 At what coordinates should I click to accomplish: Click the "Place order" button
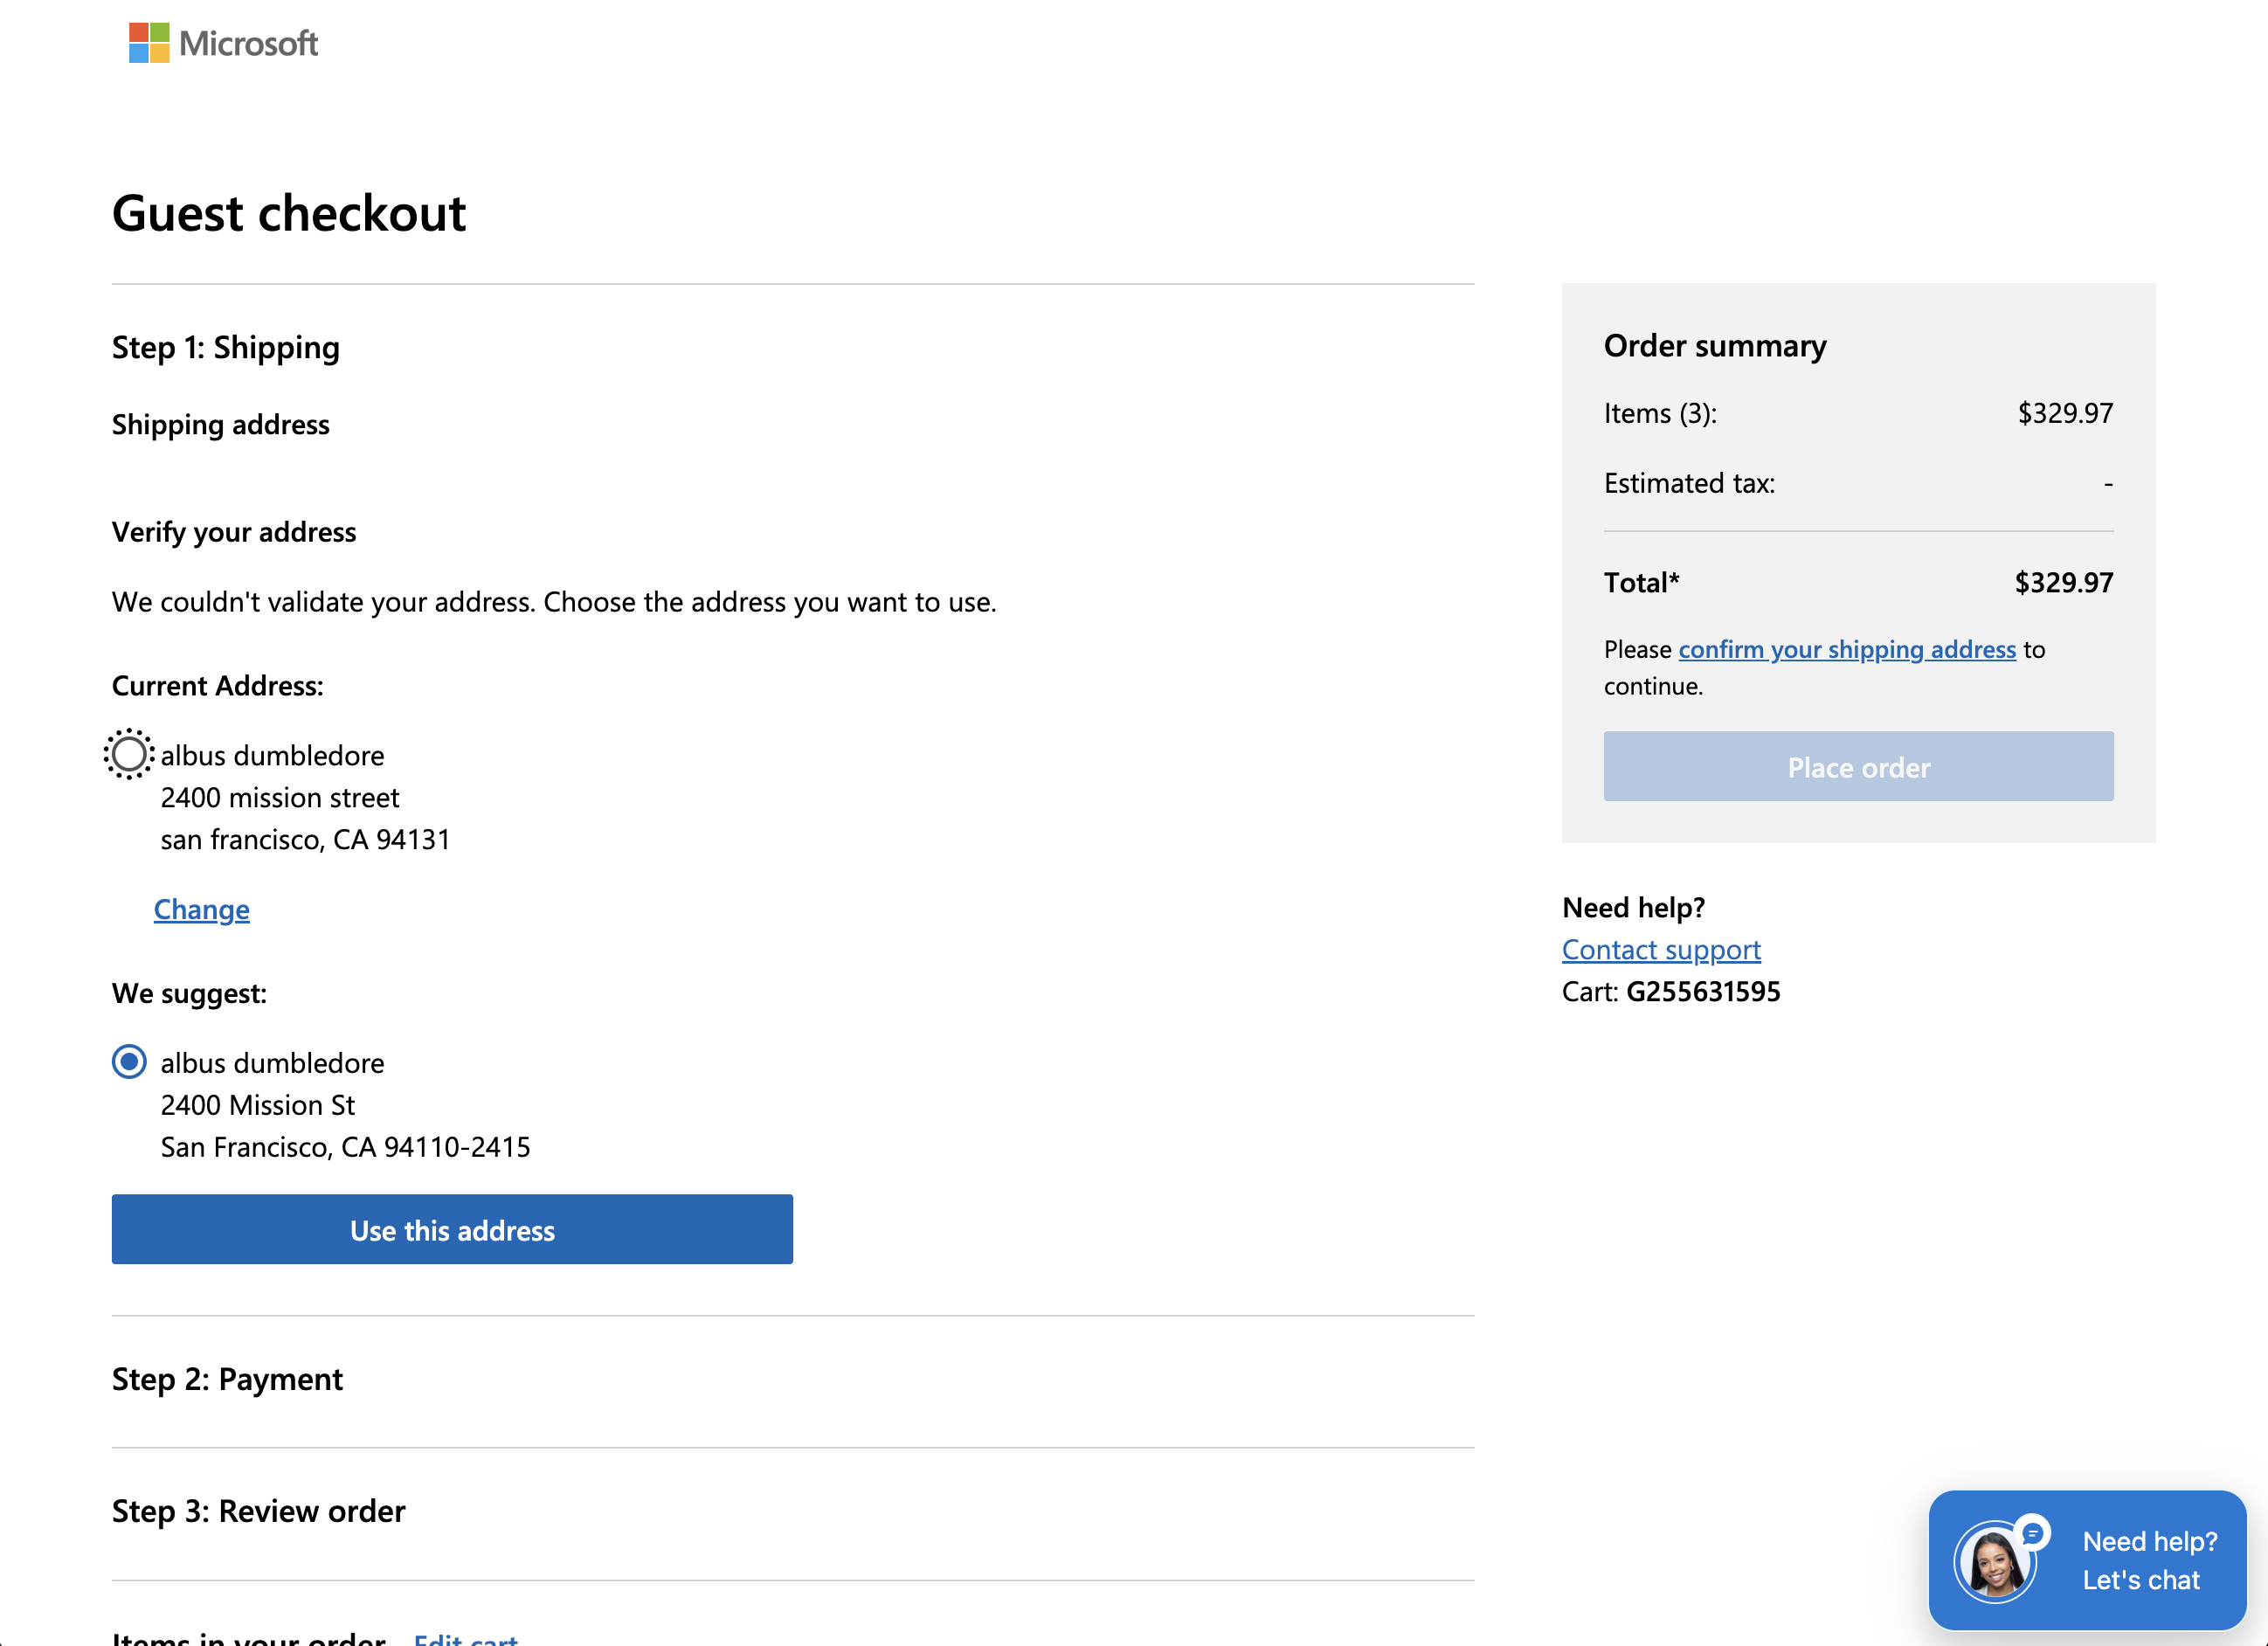(1857, 766)
